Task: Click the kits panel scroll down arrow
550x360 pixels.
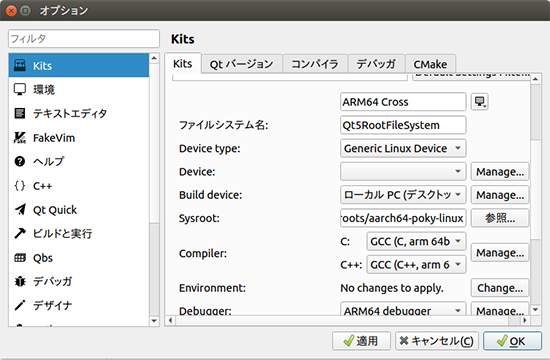Action: 535,309
